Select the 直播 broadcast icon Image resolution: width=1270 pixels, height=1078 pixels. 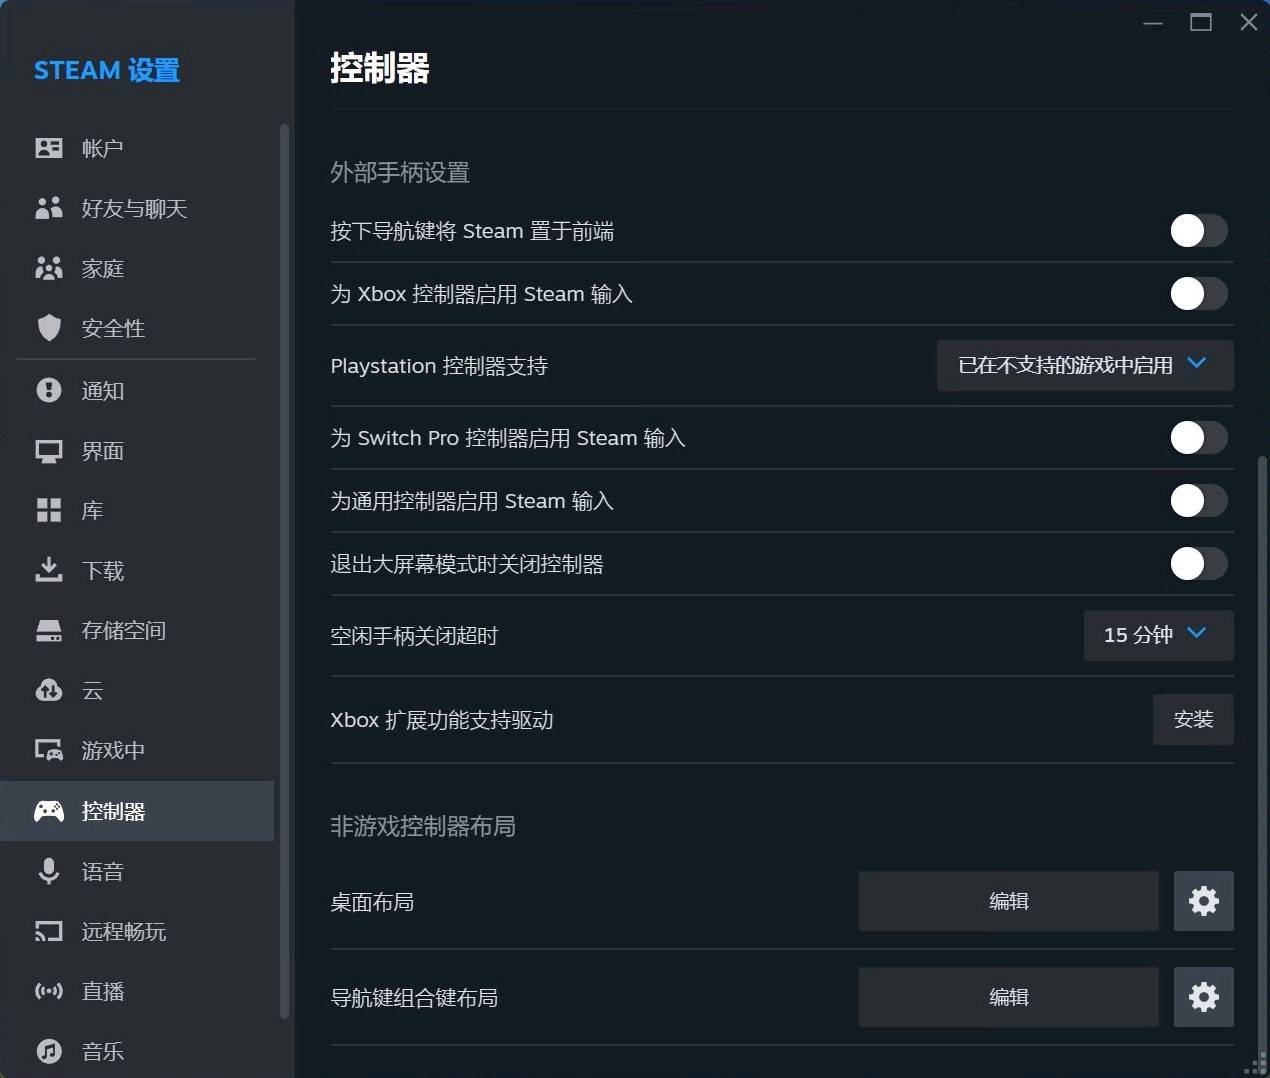tap(49, 991)
